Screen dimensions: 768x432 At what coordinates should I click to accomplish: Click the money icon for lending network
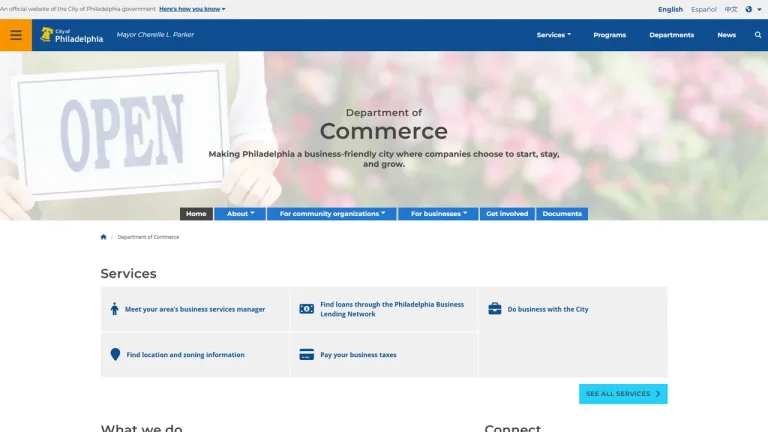pyautogui.click(x=307, y=309)
